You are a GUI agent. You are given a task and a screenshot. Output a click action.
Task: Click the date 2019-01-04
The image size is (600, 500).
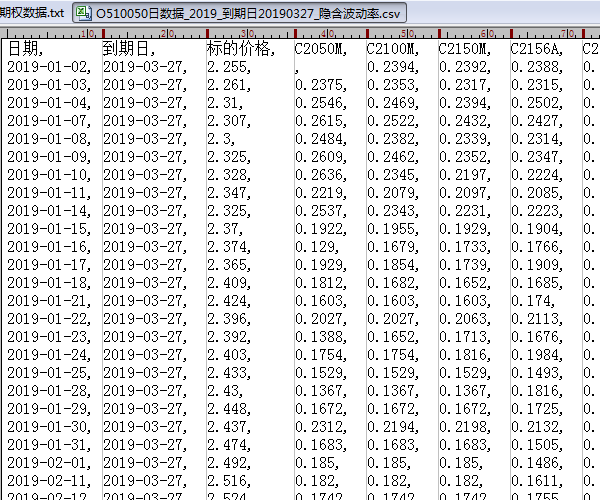49,103
